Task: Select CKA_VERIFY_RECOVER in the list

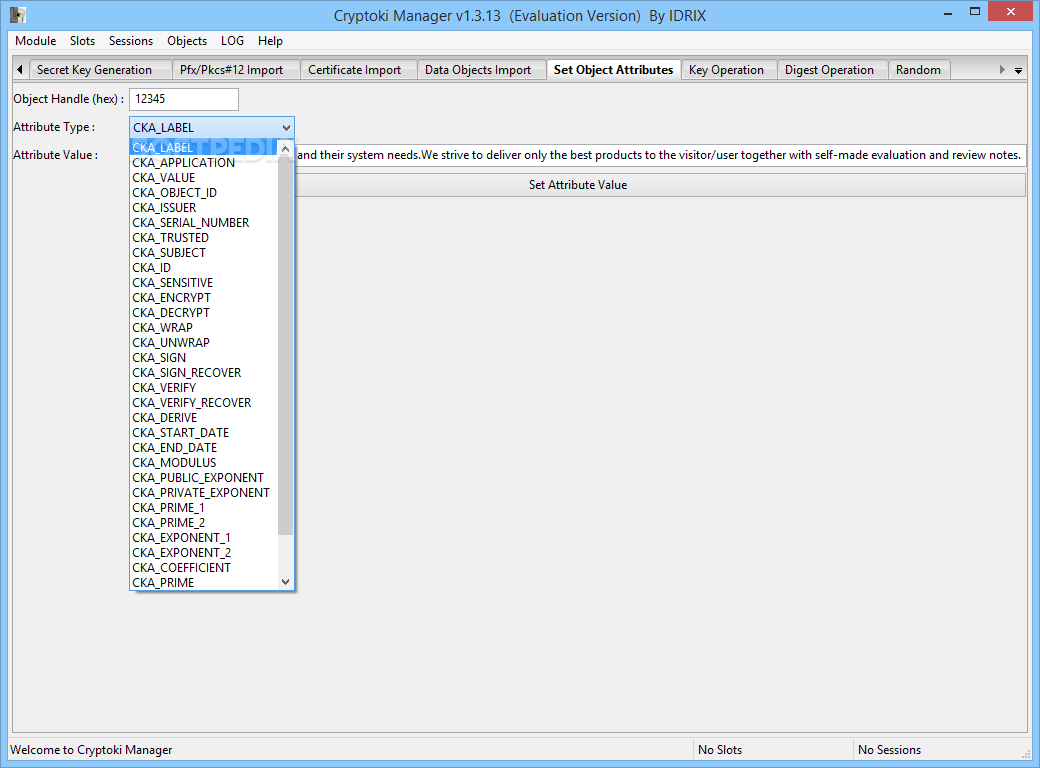Action: coord(204,403)
